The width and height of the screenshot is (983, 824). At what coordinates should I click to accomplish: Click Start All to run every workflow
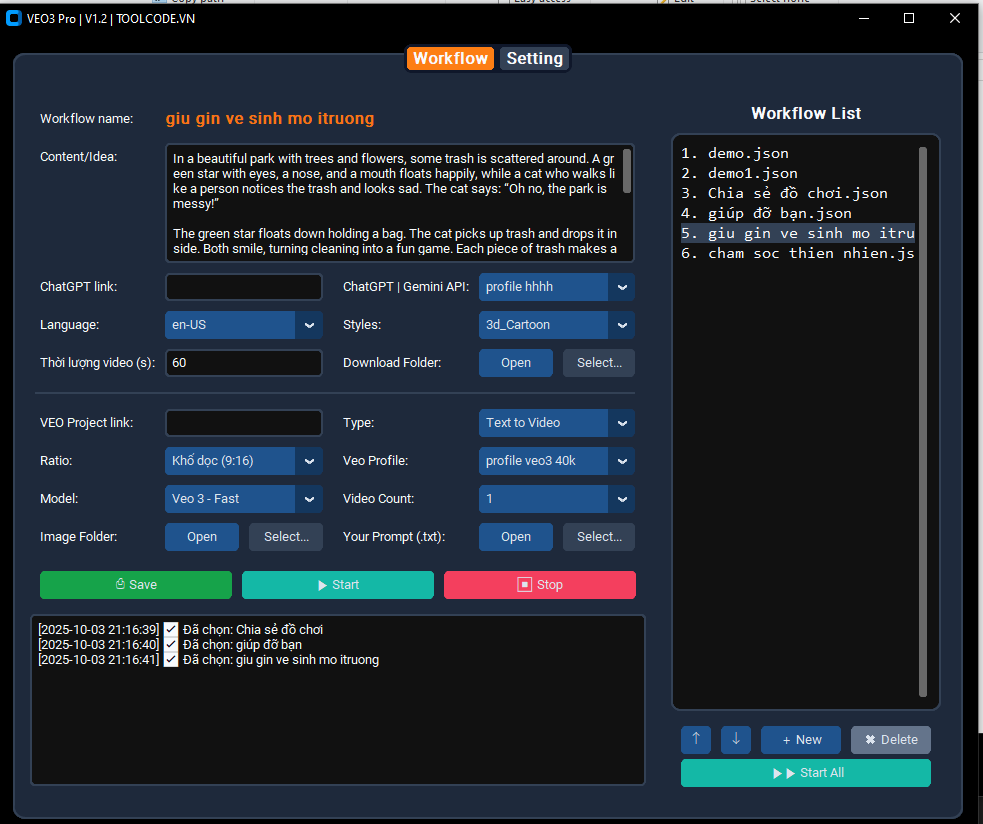point(806,773)
